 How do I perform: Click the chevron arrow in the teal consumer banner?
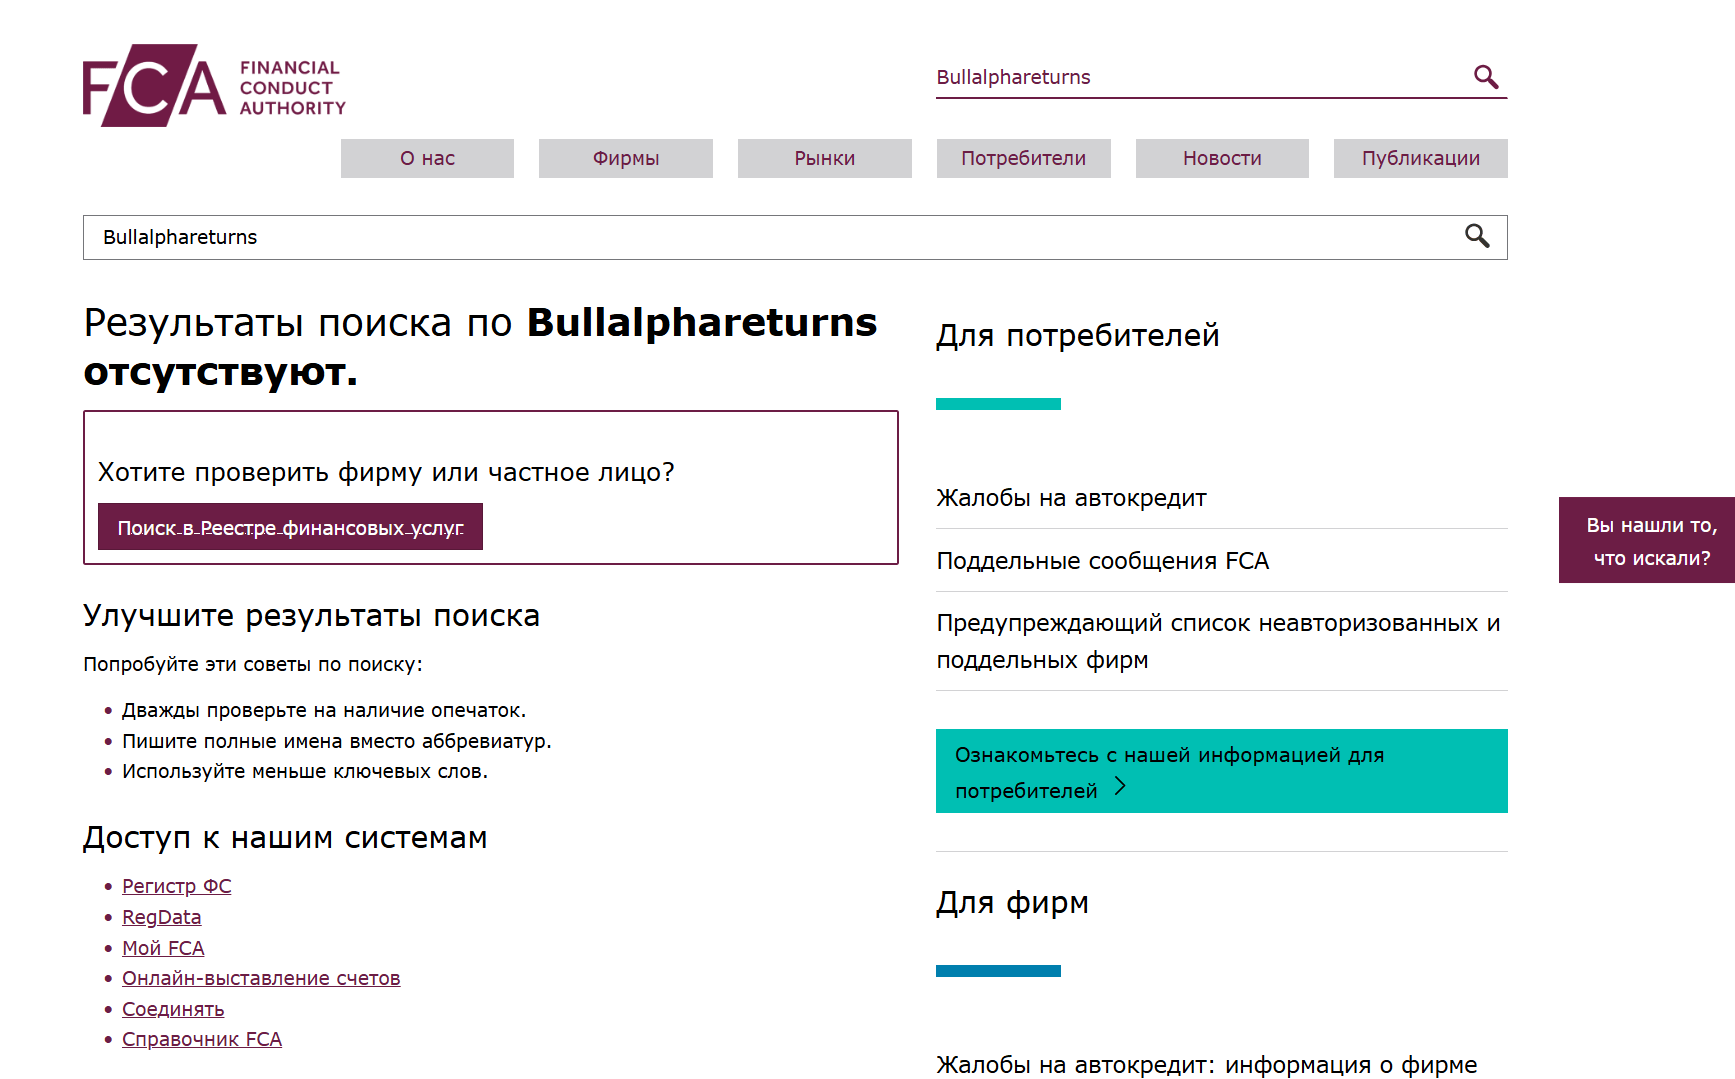1120,787
